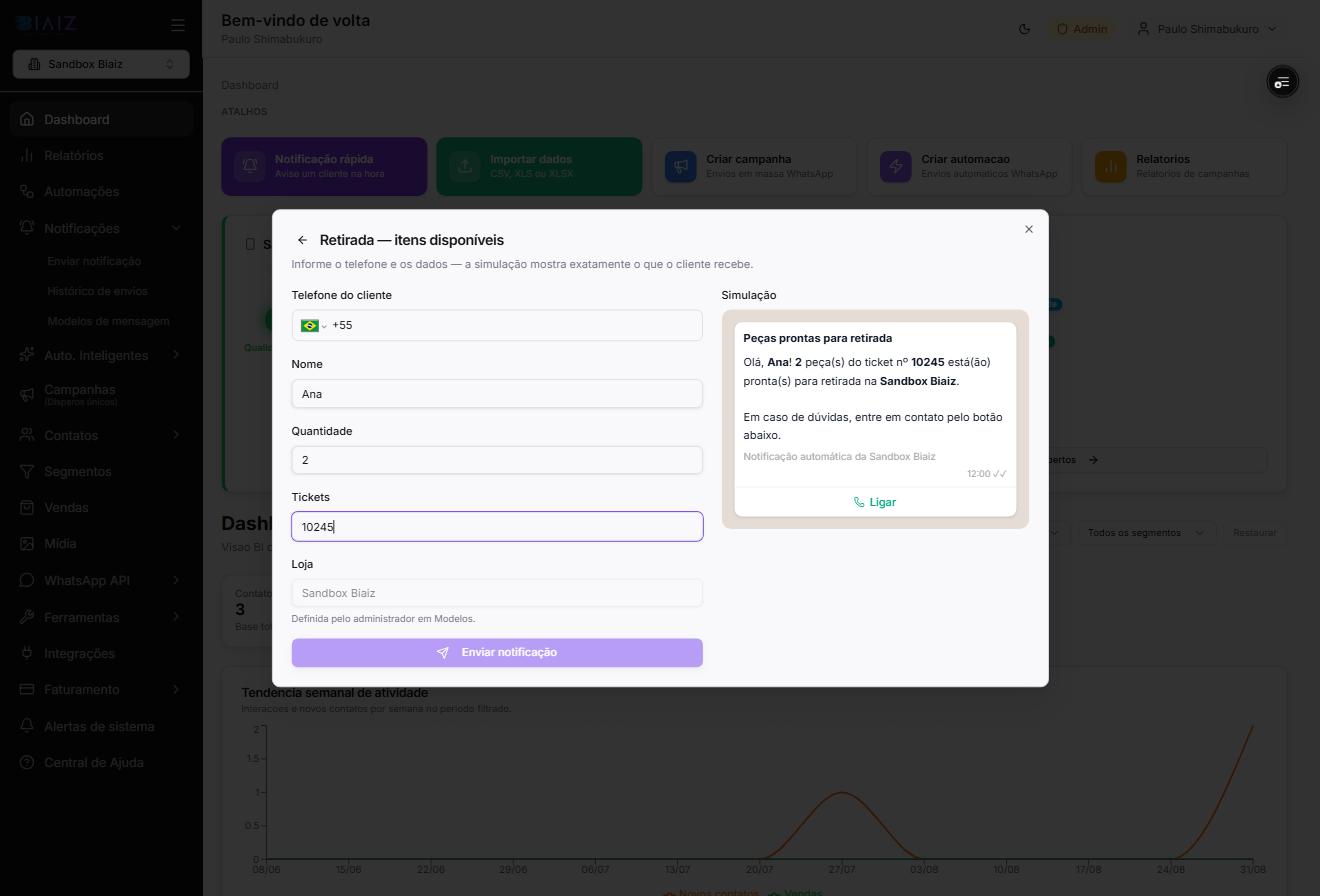The height and width of the screenshot is (896, 1320).
Task: Open Campanhas in the sidebar
Action: [x=101, y=394]
